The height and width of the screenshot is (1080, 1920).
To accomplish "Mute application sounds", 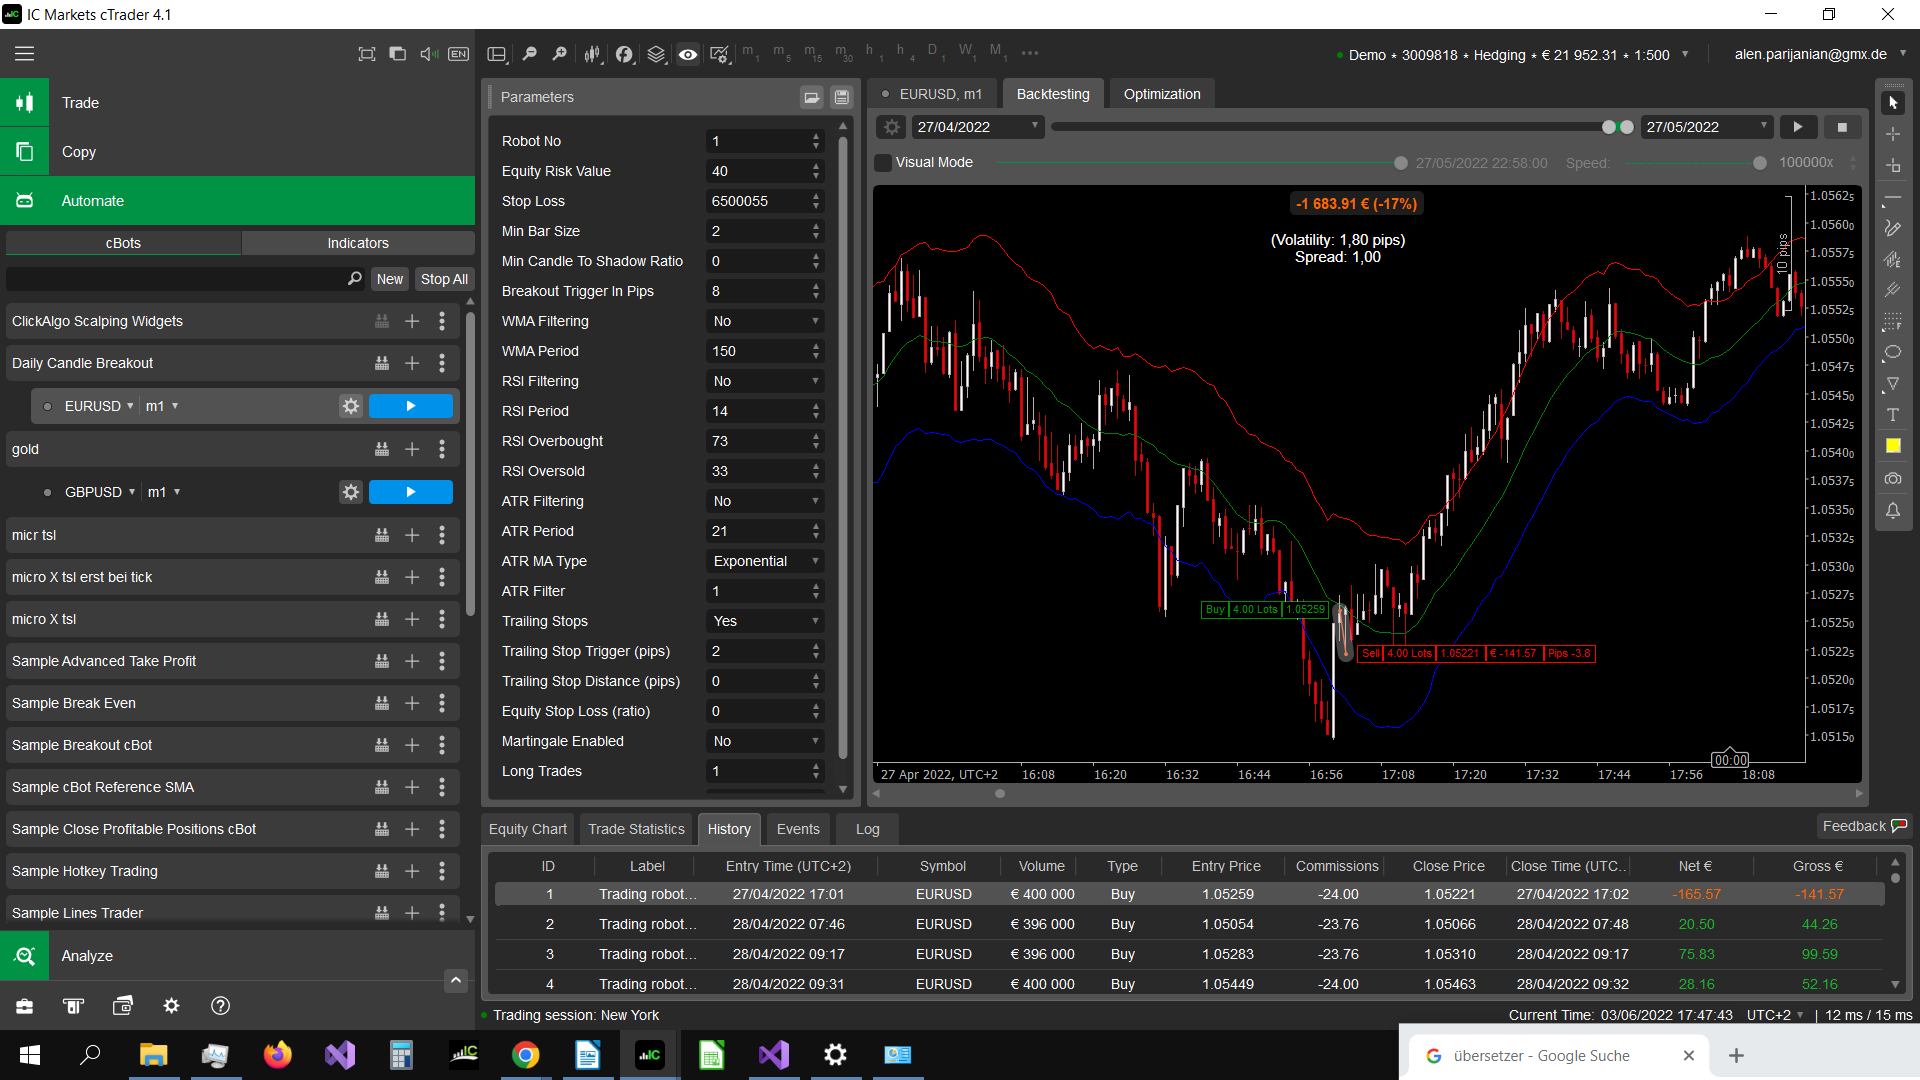I will pyautogui.click(x=428, y=54).
